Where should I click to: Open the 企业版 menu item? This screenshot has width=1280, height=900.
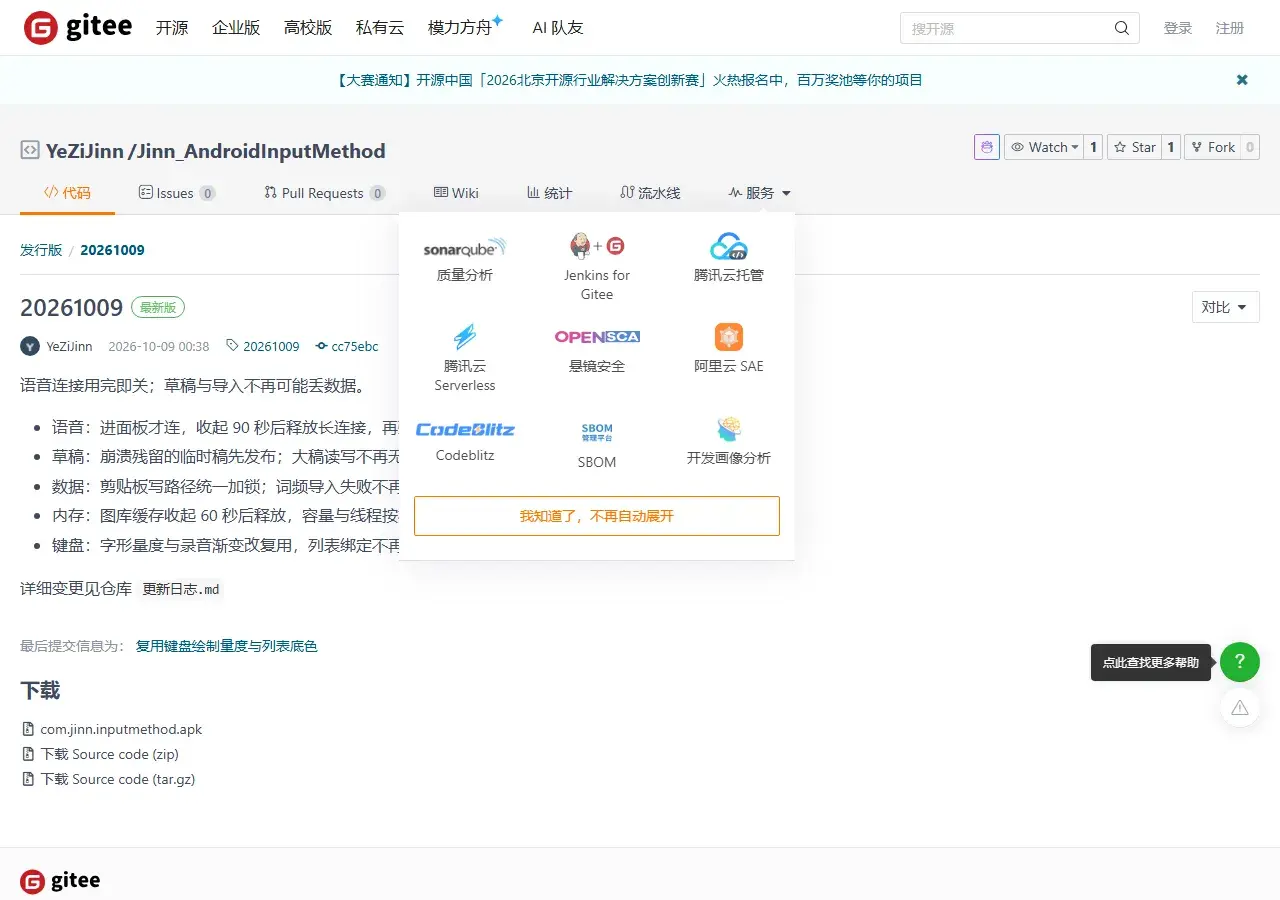pos(236,28)
